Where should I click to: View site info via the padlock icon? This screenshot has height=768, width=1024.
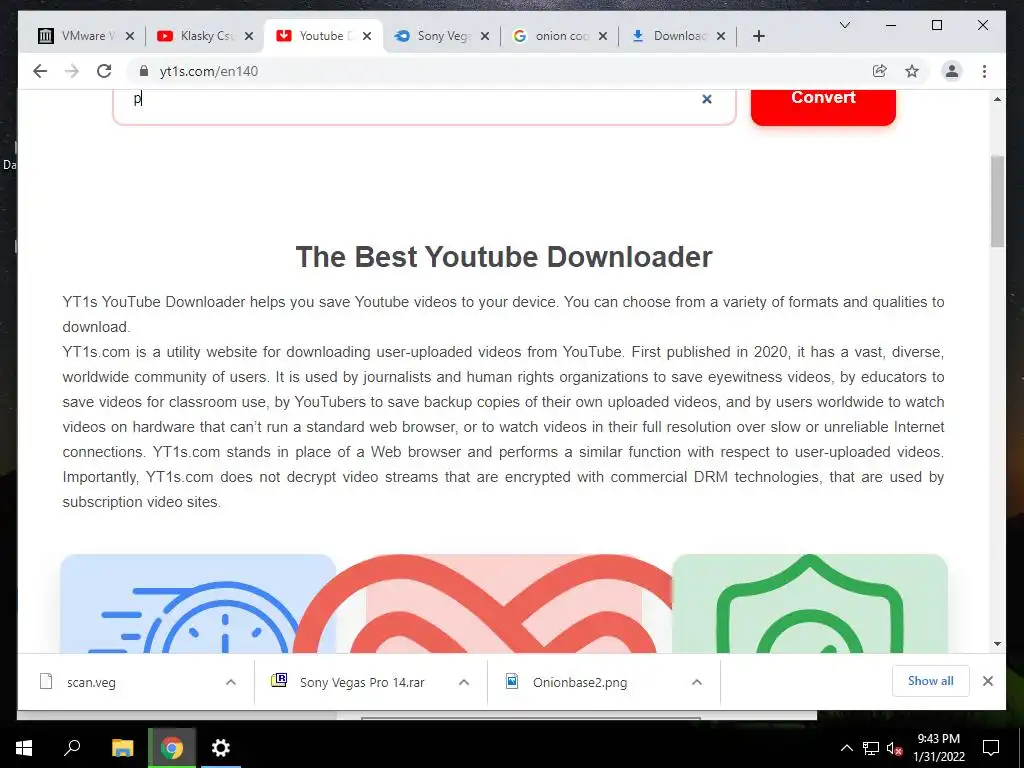(144, 71)
